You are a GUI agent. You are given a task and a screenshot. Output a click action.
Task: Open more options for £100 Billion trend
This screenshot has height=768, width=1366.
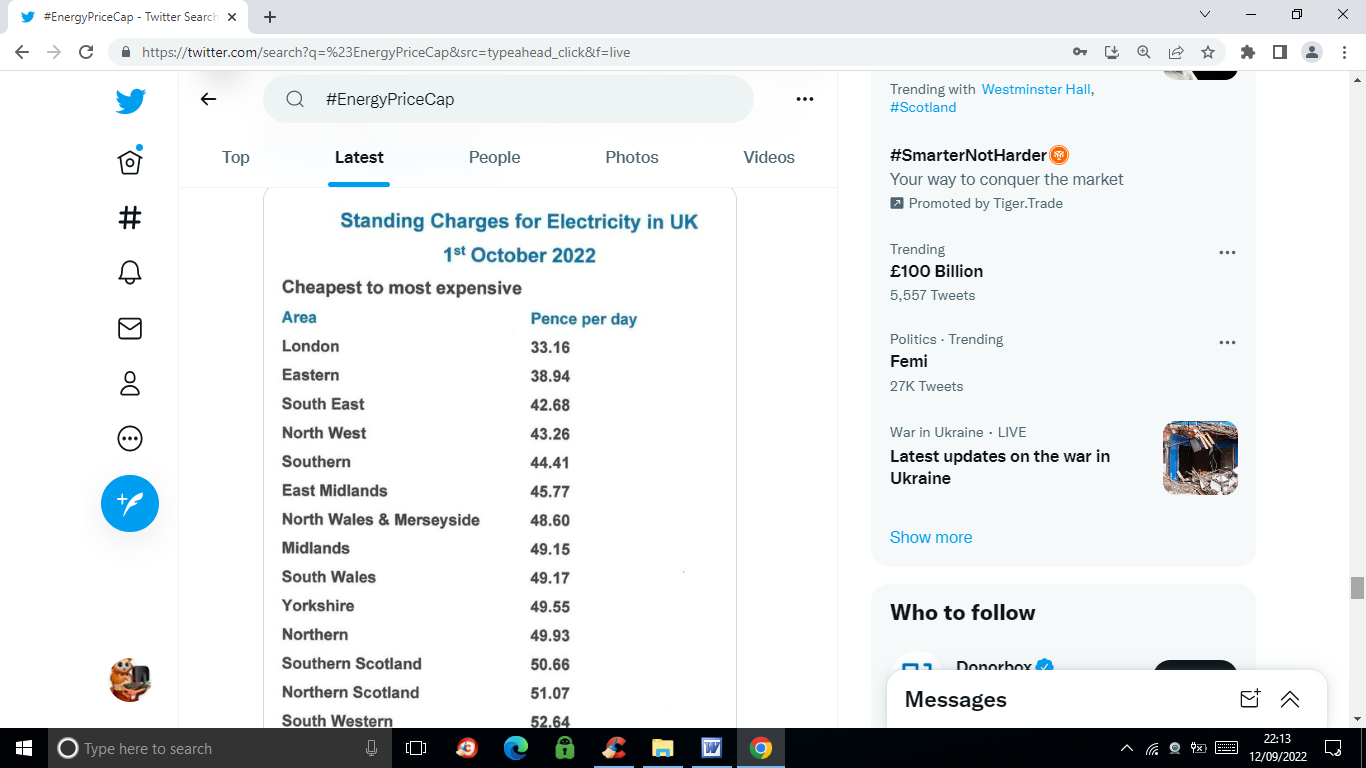click(1227, 253)
